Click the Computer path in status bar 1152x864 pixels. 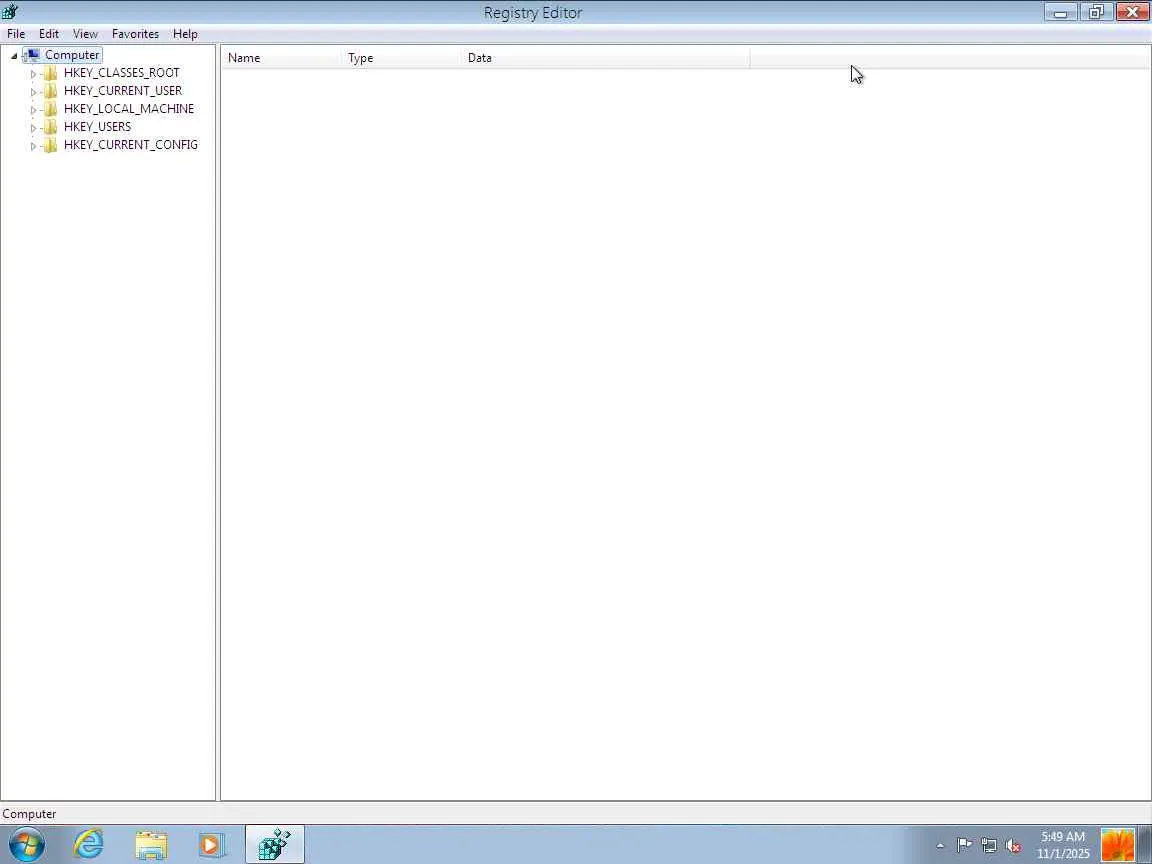tap(29, 814)
